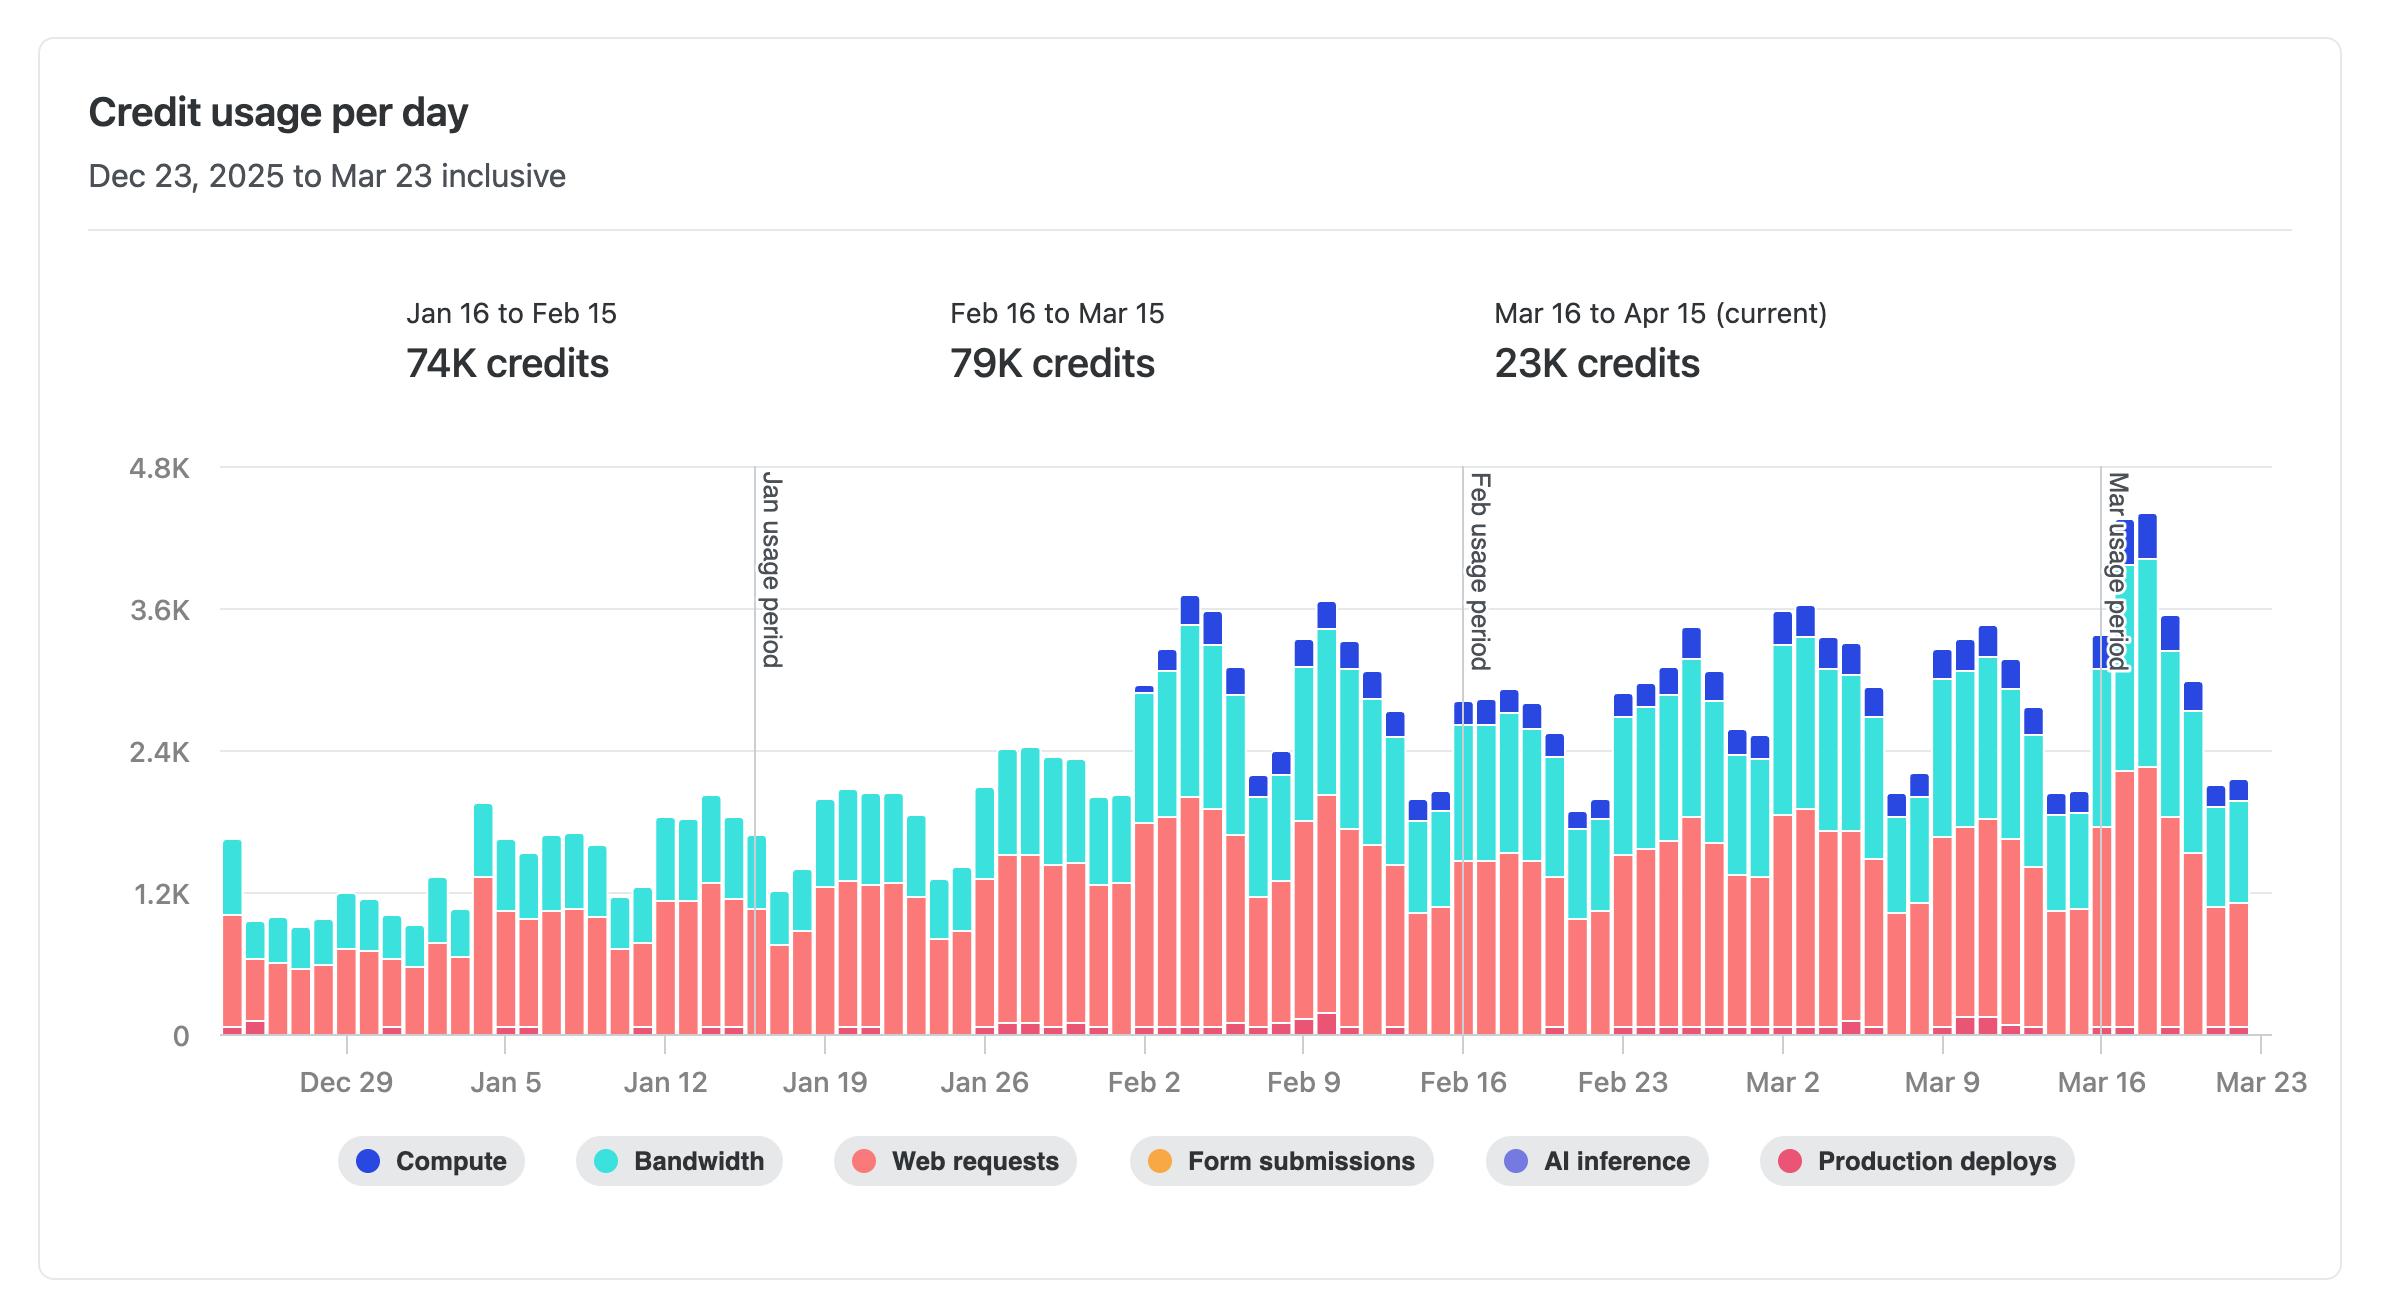Image resolution: width=2388 pixels, height=1316 pixels.
Task: Click the 74K credits total
Action: pyautogui.click(x=508, y=364)
